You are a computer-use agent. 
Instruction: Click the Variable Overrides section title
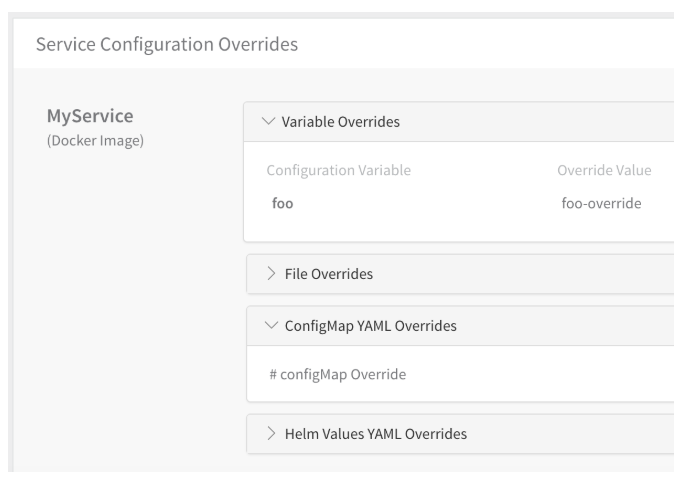point(340,122)
